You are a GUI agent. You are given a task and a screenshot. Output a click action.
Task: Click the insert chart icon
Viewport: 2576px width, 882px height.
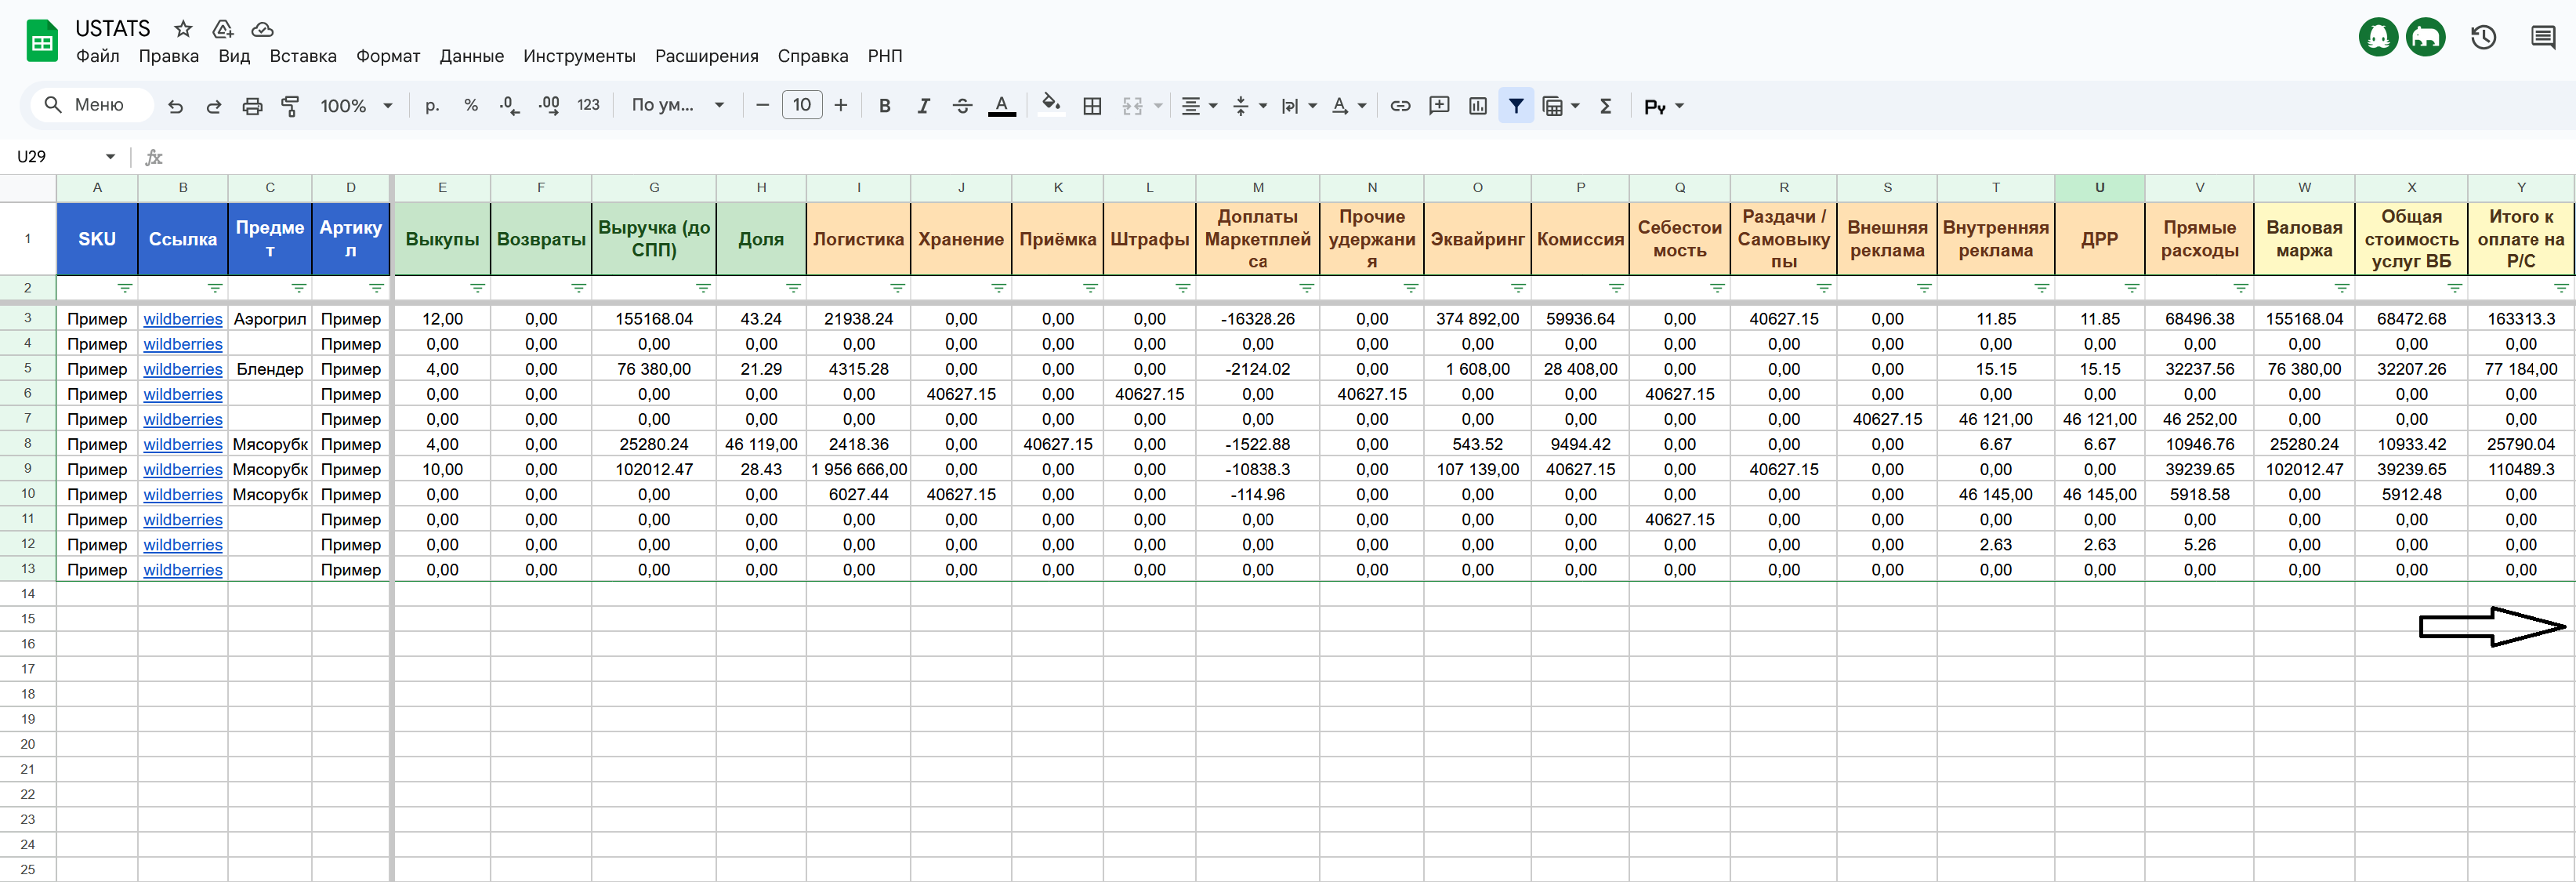click(x=1477, y=106)
